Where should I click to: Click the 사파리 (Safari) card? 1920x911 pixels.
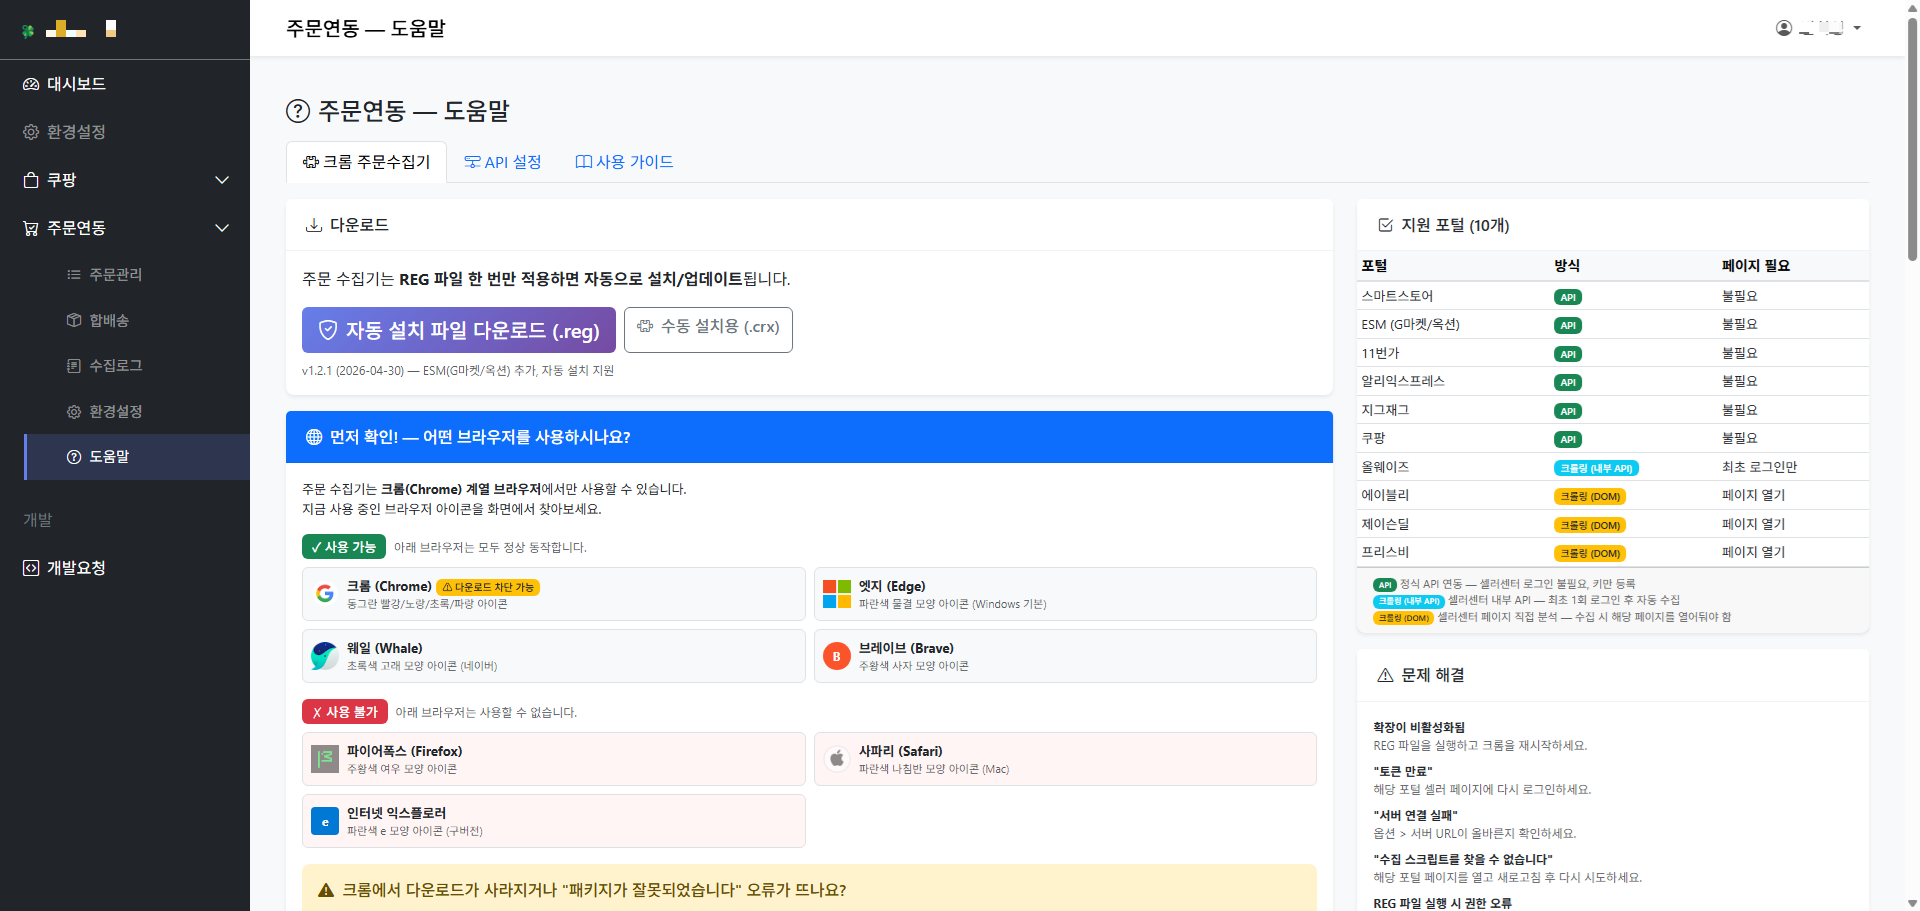[x=1065, y=759]
